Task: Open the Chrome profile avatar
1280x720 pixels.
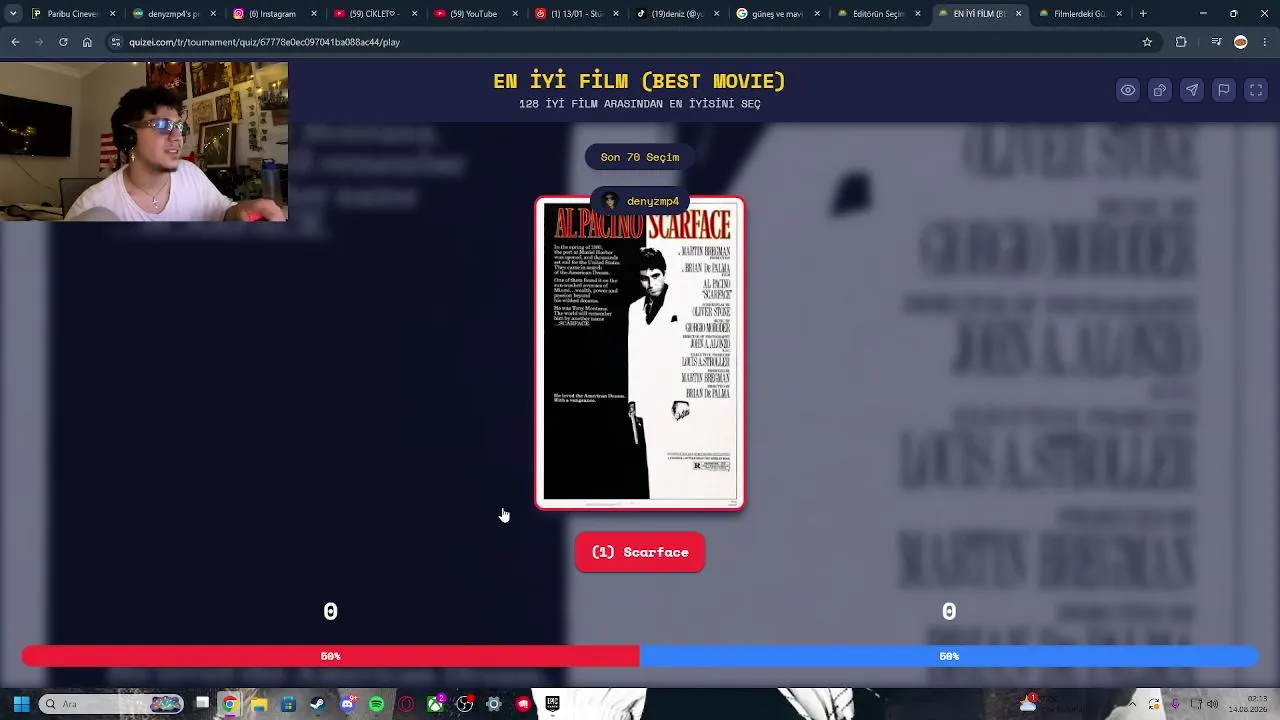Action: [x=1241, y=42]
